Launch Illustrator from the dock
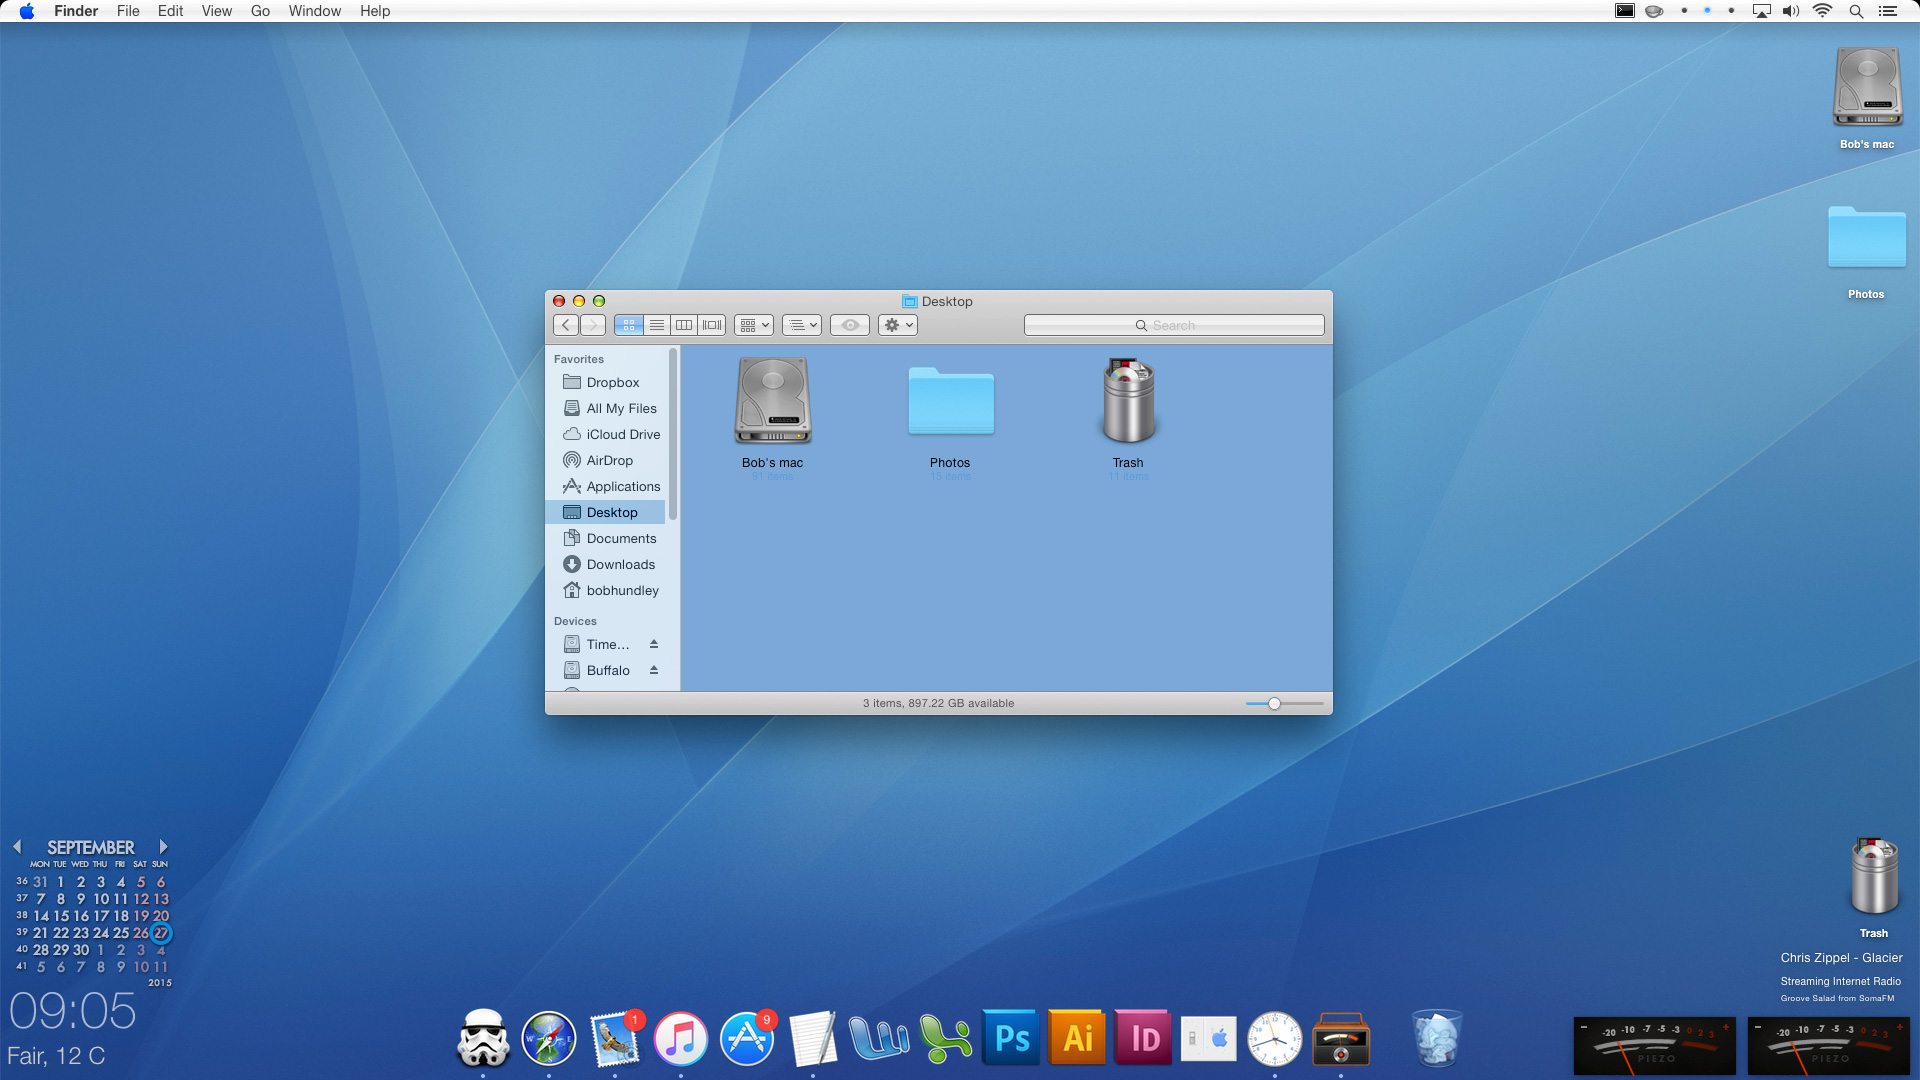This screenshot has height=1080, width=1920. (1077, 1037)
